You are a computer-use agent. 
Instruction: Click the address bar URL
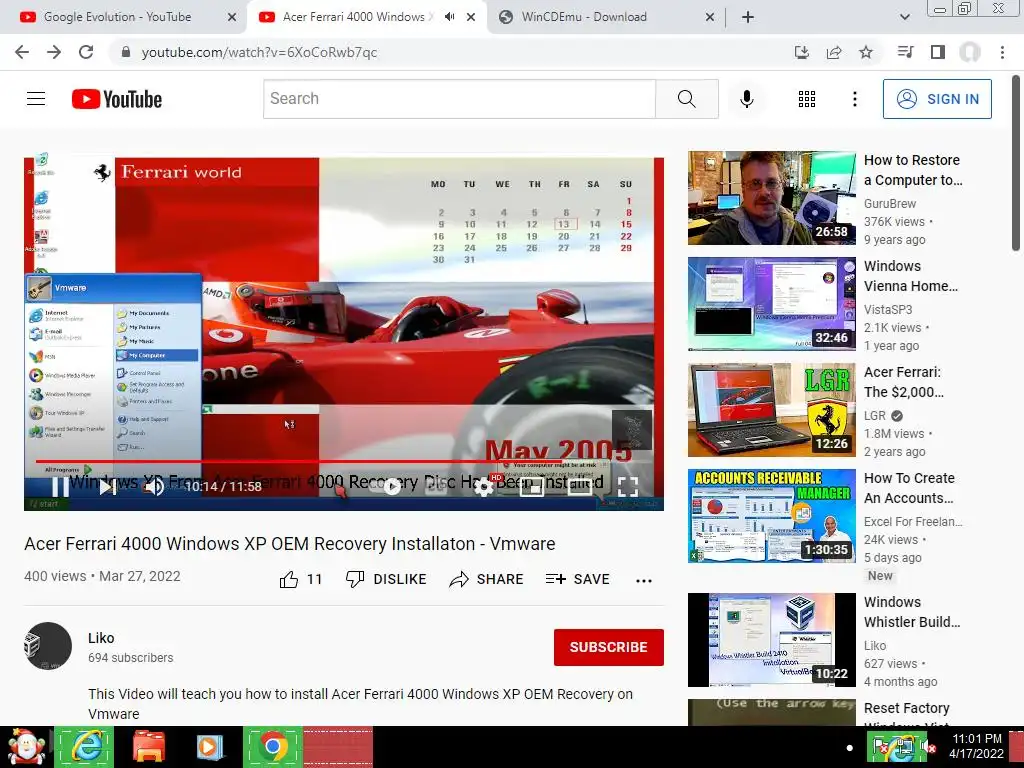click(259, 52)
